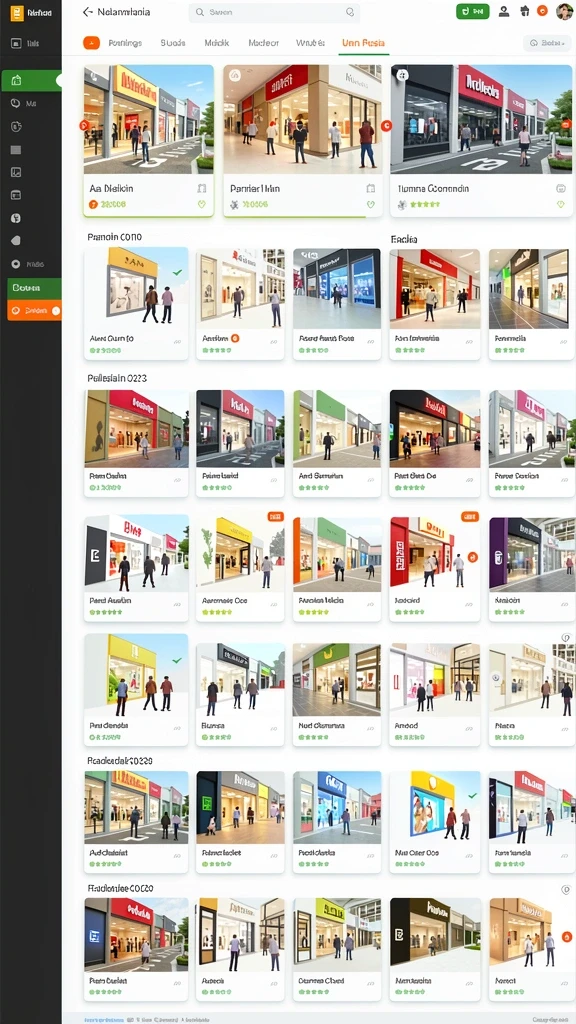This screenshot has width=576, height=1024.
Task: Click the green button in top bar
Action: point(472,11)
